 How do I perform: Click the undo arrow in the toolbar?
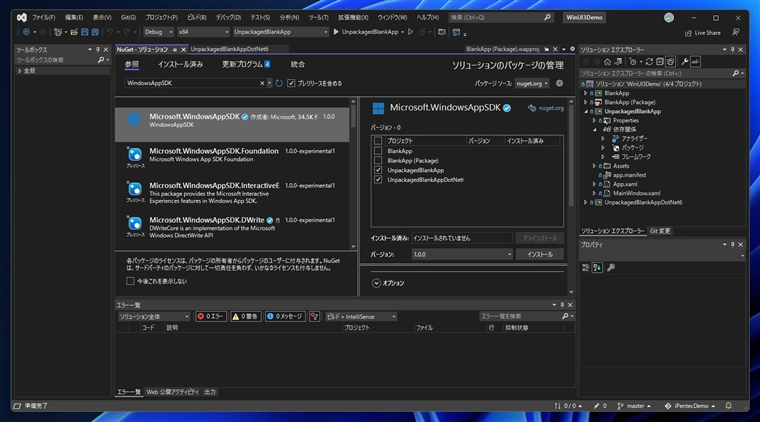pos(110,32)
